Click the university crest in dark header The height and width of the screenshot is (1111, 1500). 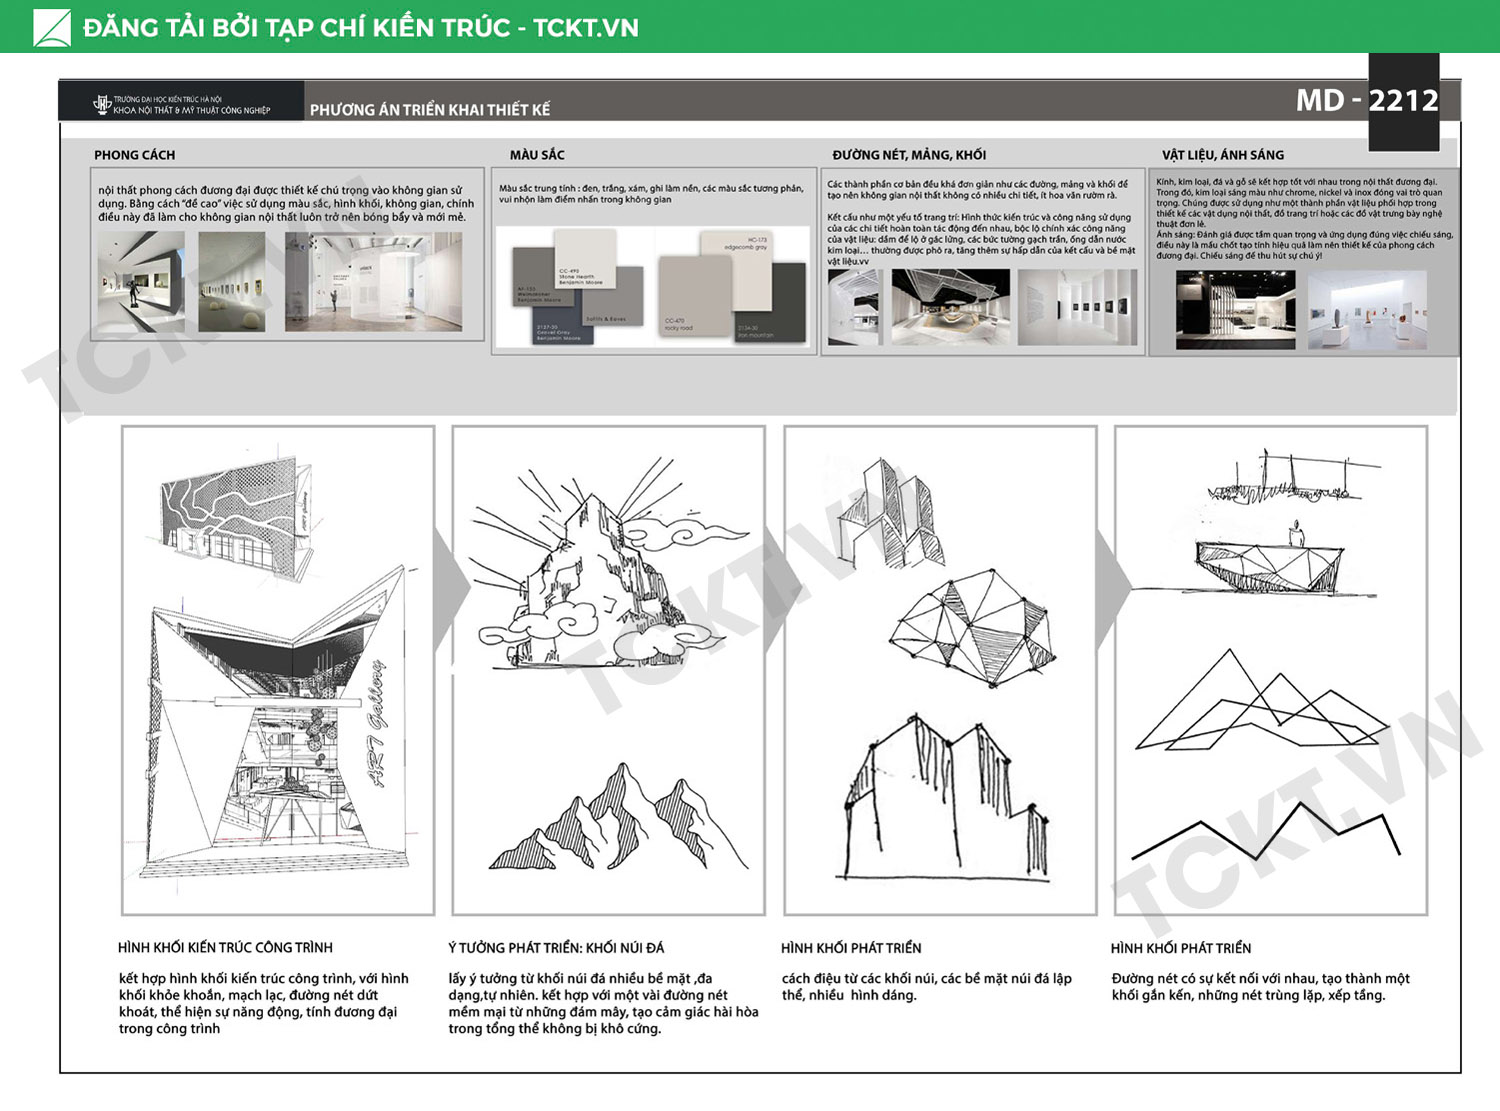[x=101, y=104]
